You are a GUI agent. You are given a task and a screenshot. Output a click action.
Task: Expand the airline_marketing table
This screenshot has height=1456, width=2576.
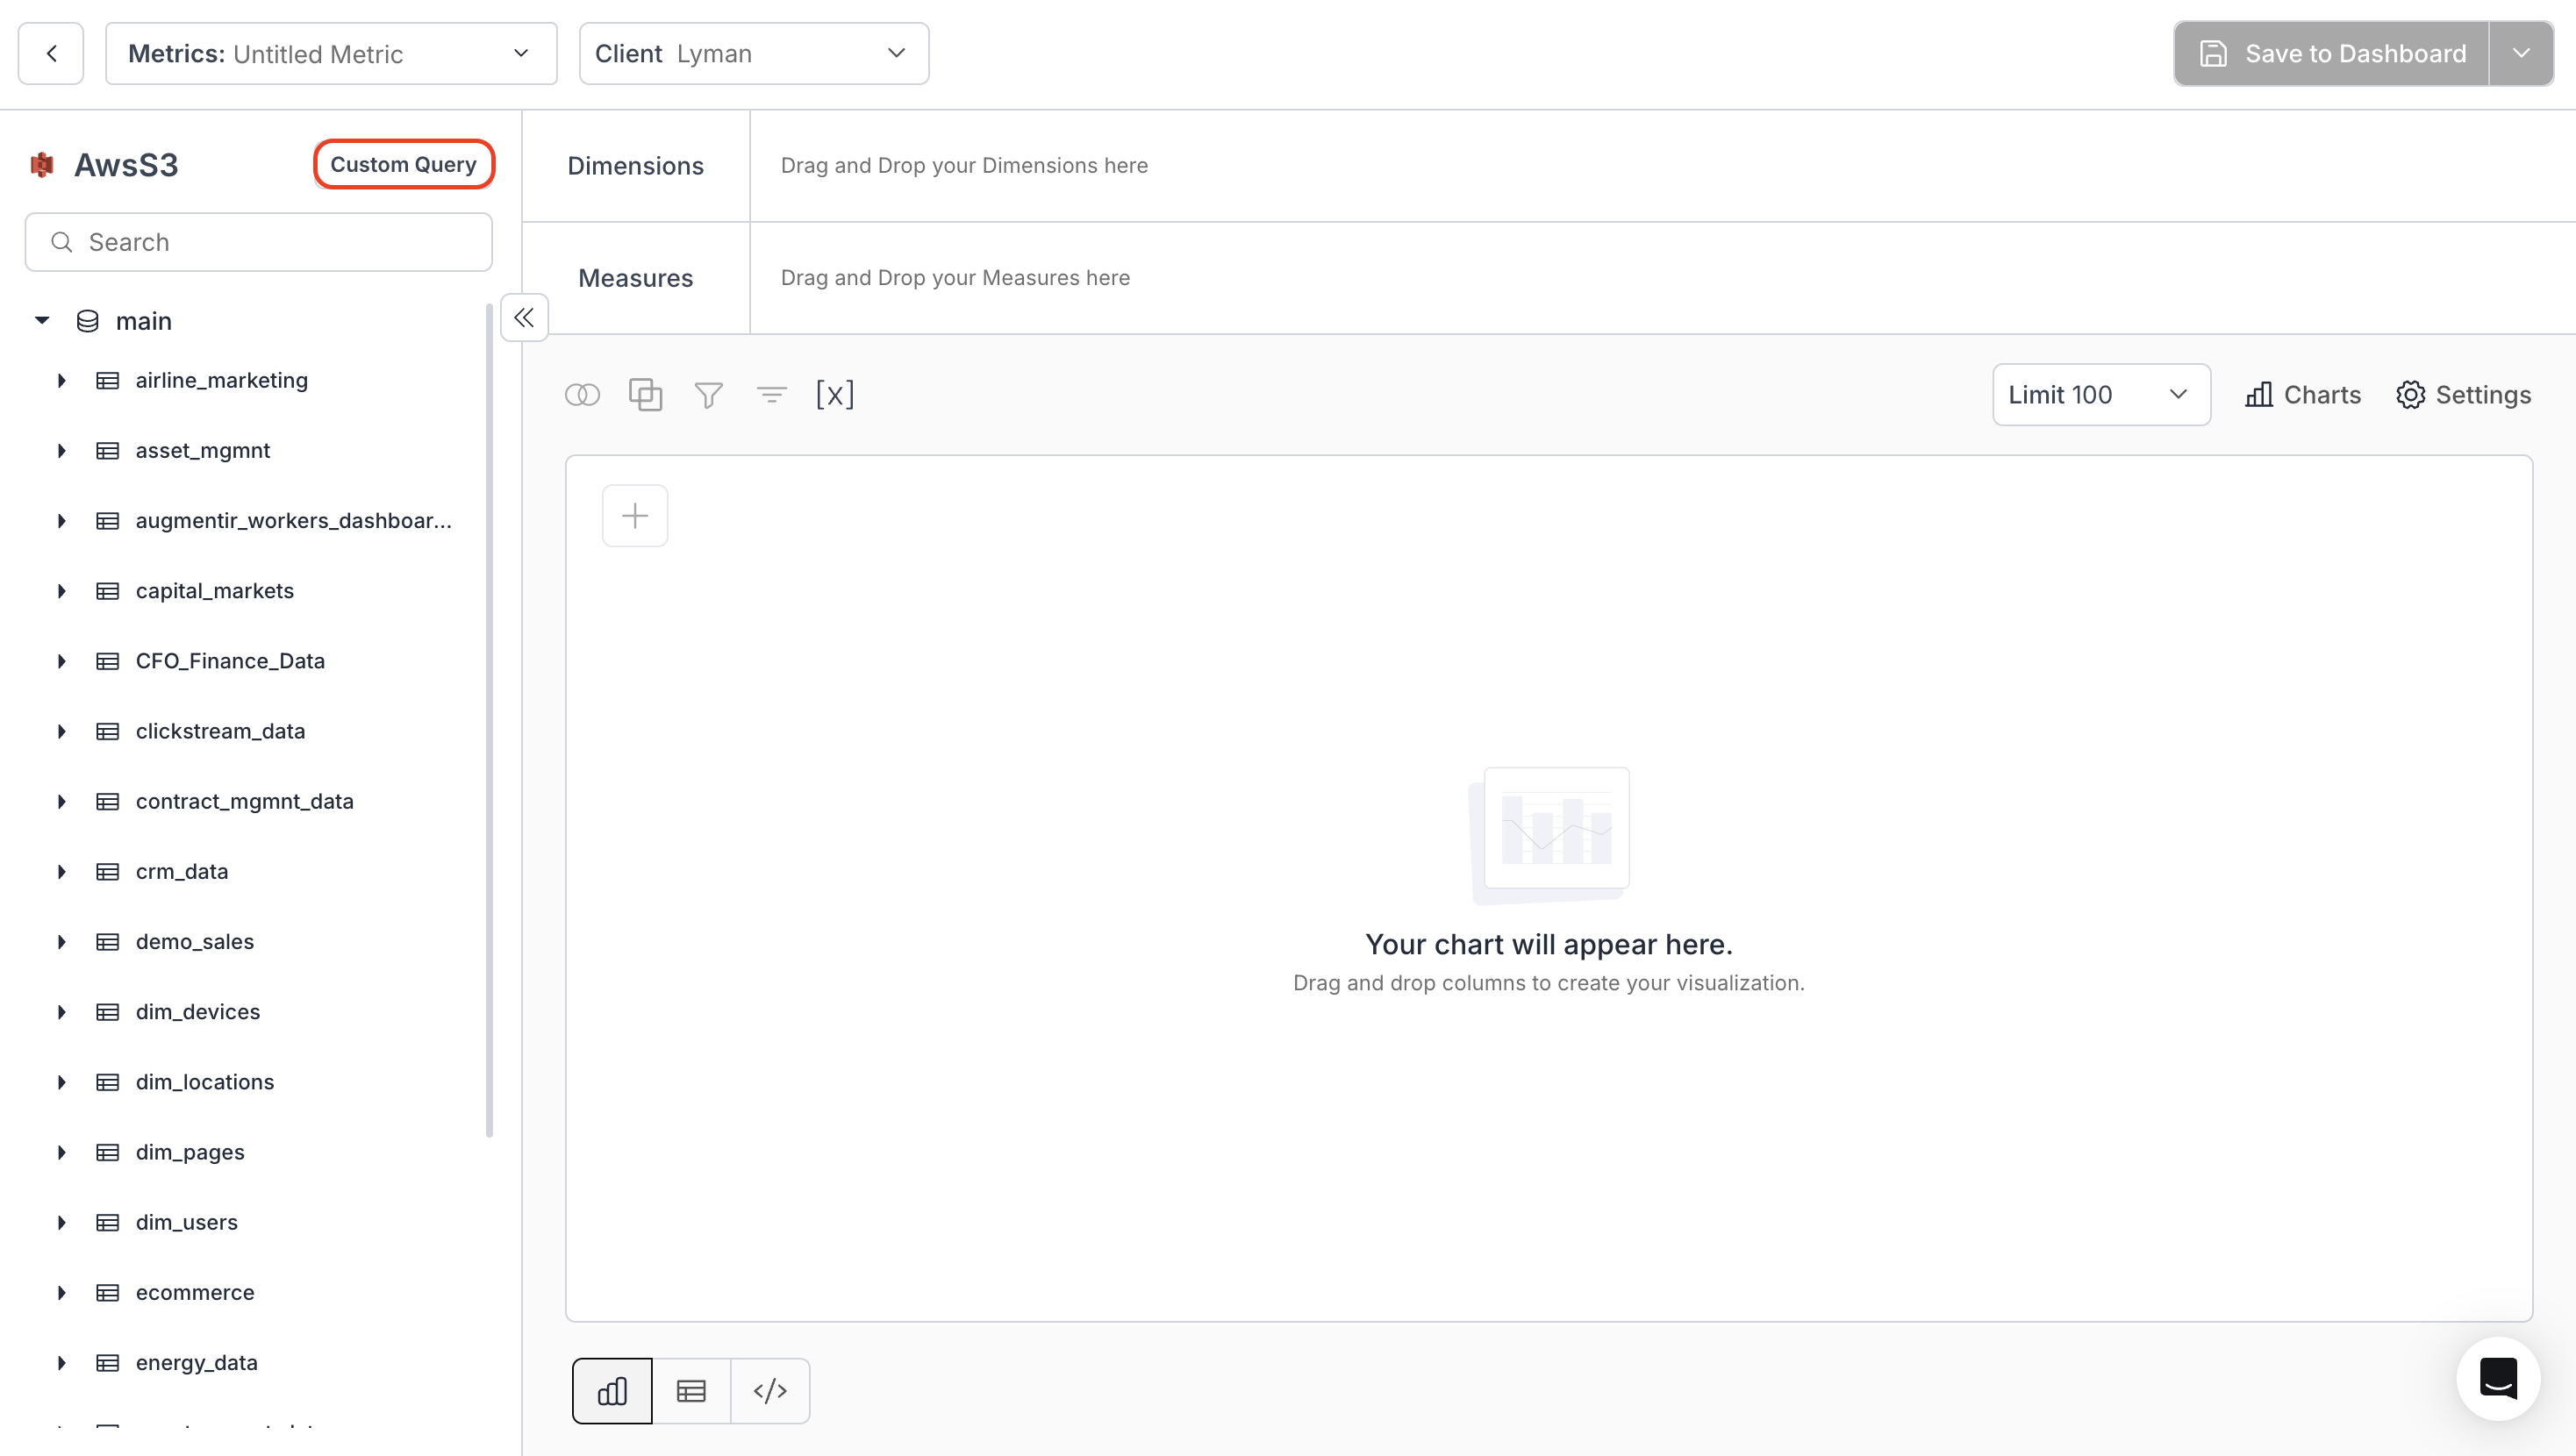[61, 380]
